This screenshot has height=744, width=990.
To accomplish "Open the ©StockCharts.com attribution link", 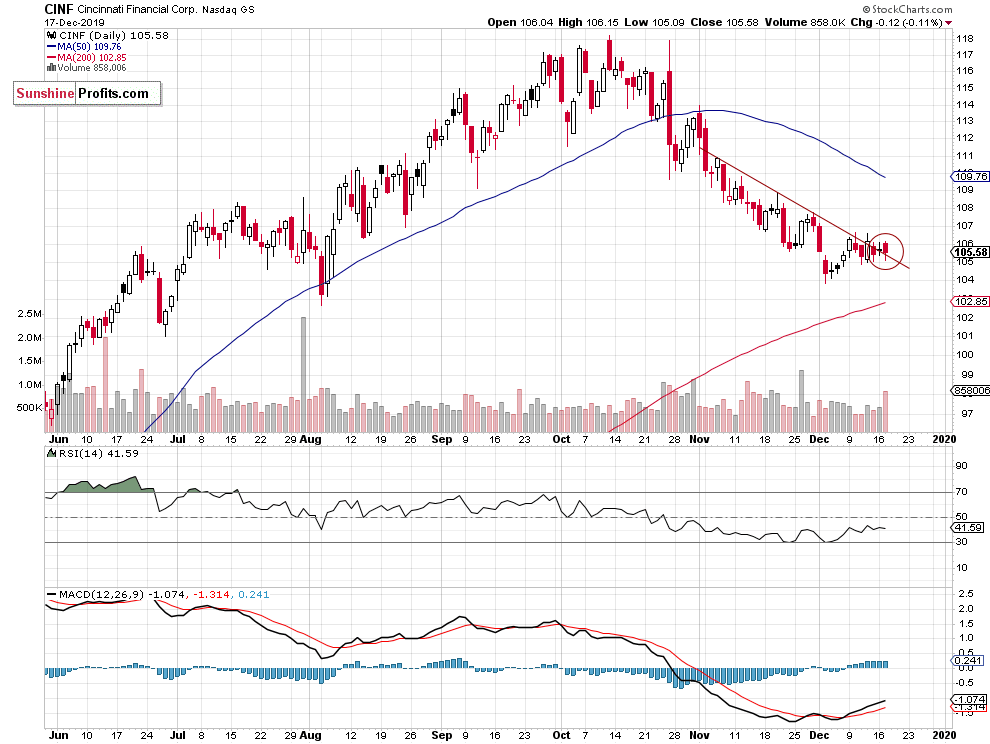I will click(x=907, y=9).
